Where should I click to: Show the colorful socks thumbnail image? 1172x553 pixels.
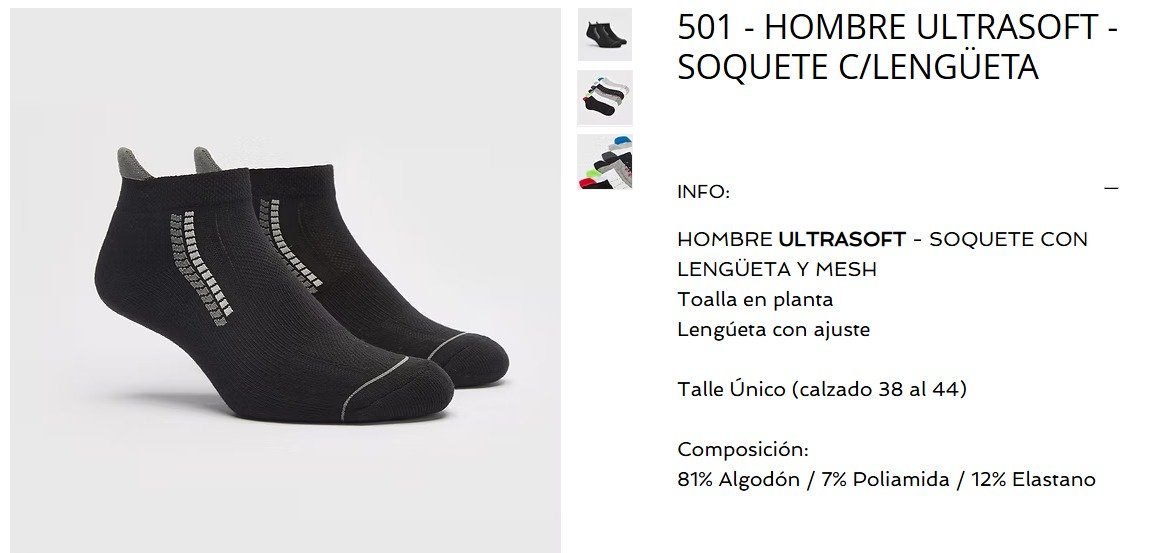605,162
